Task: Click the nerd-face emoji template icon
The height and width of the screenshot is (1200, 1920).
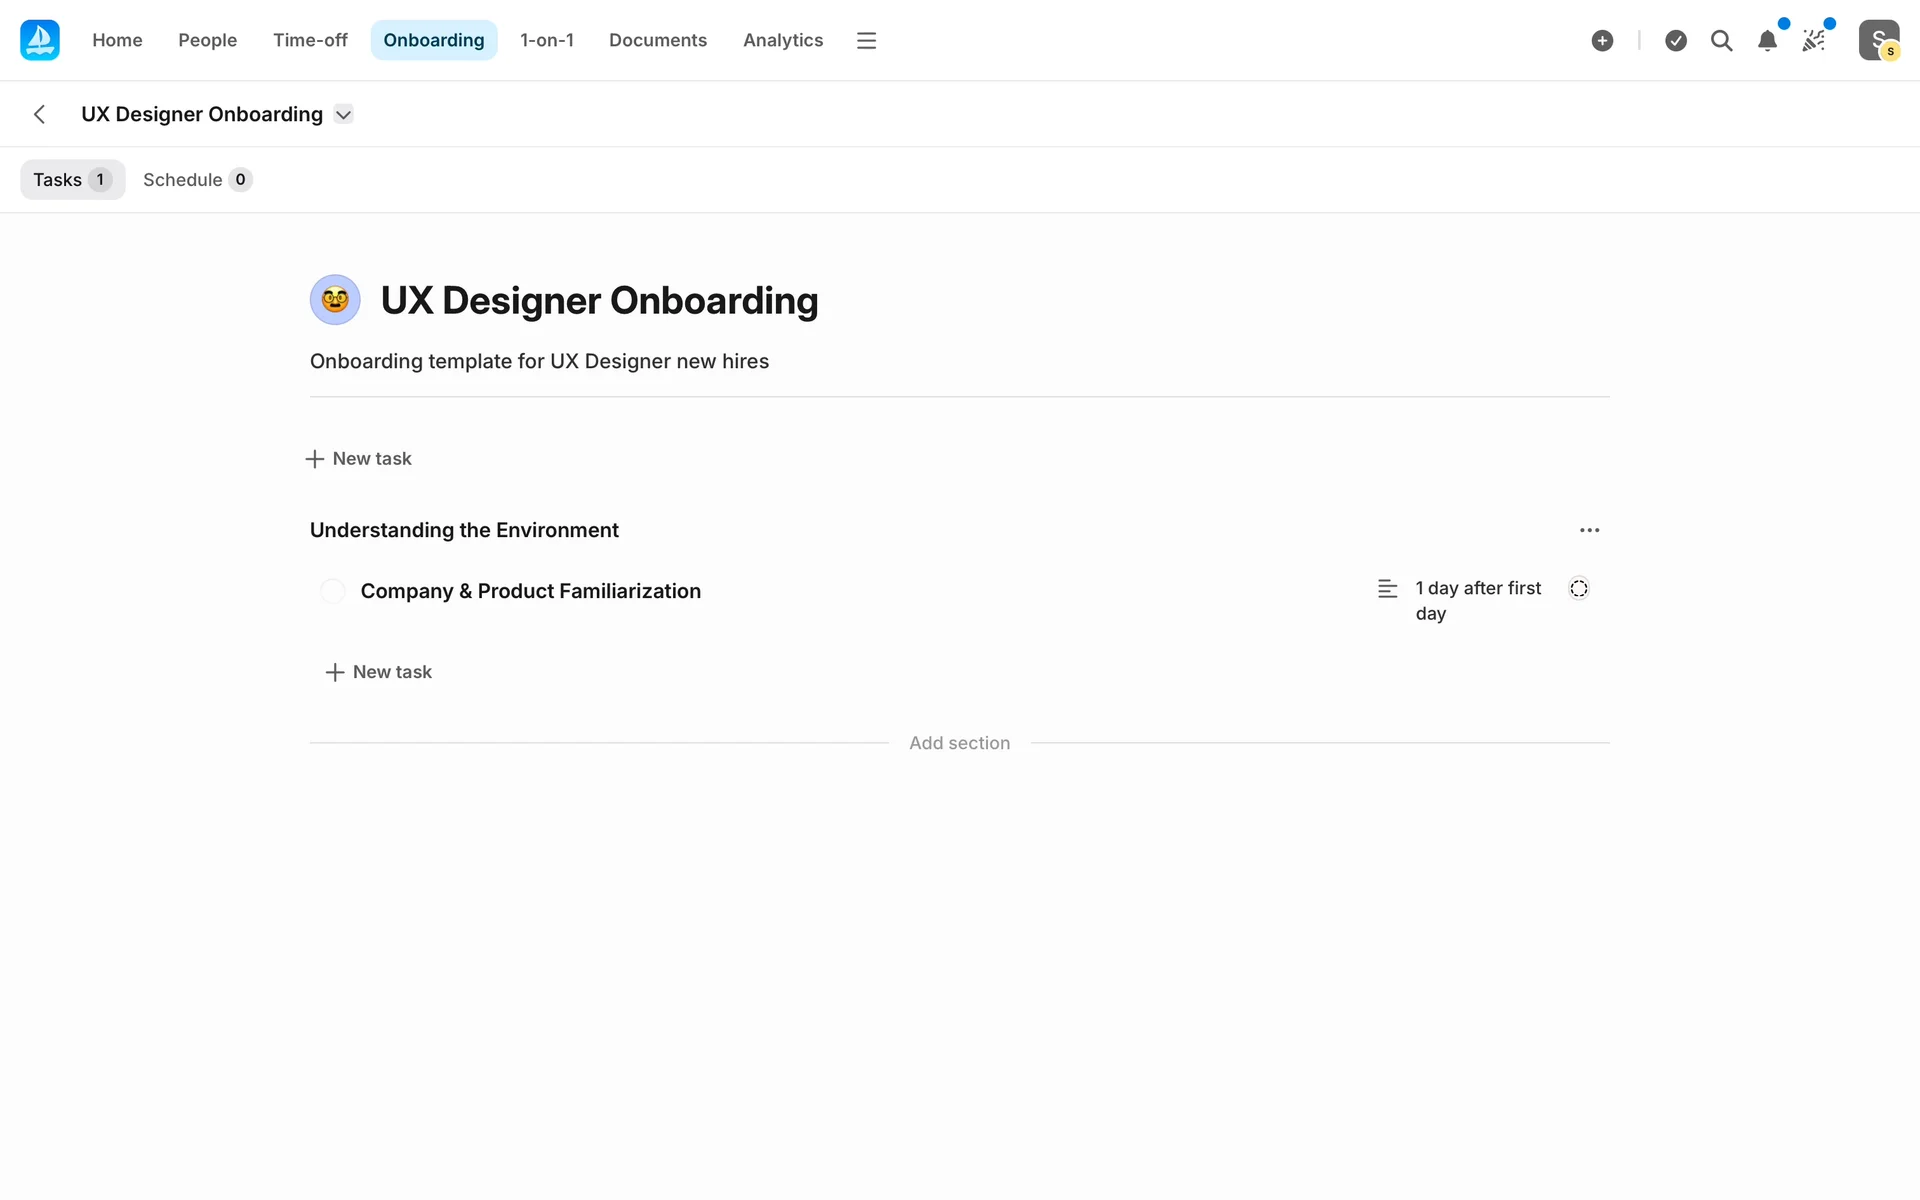Action: tap(335, 300)
